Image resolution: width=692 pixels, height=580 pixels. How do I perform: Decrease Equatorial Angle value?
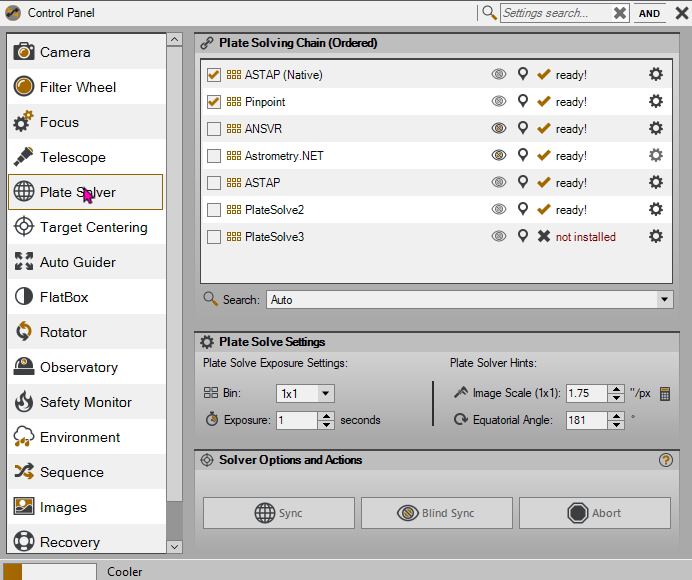point(616,424)
